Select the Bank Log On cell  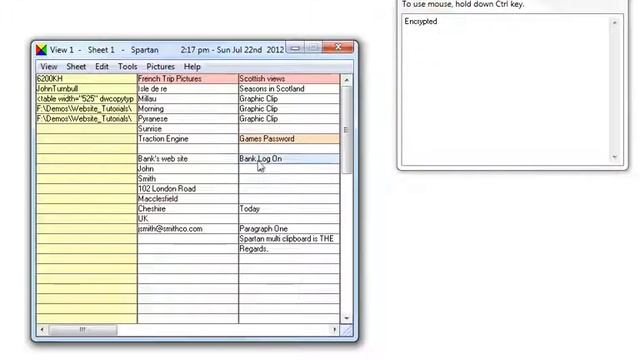pos(289,159)
